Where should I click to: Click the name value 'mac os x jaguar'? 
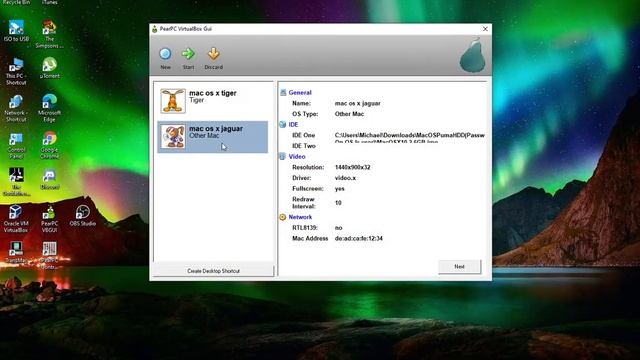(358, 103)
